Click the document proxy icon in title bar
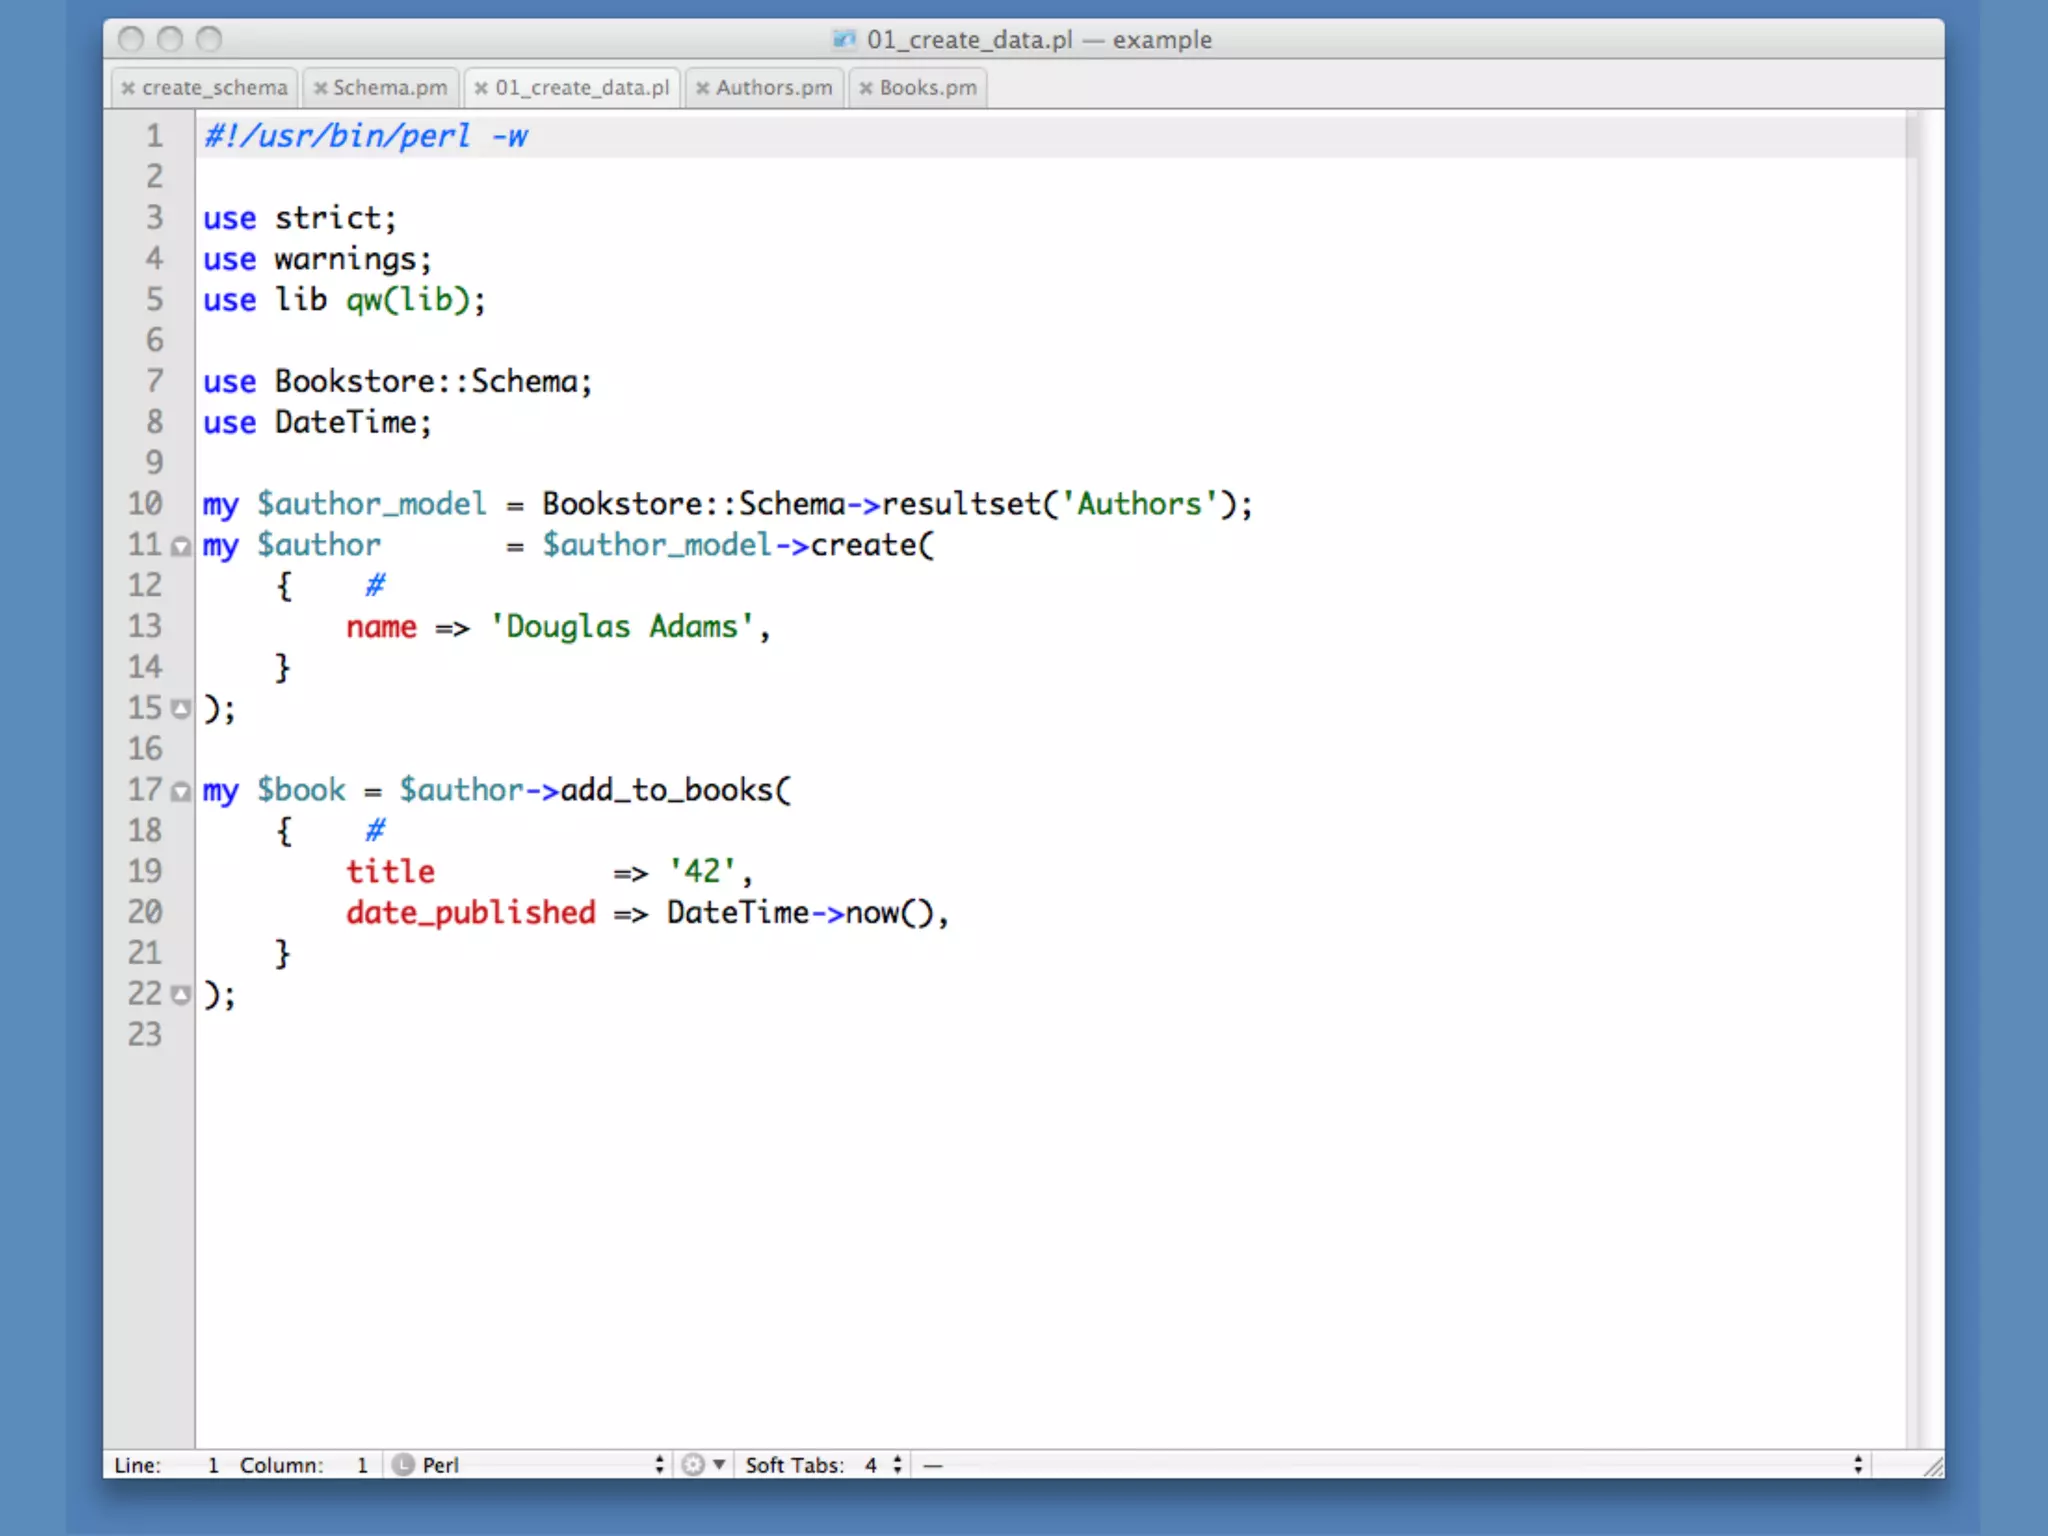The height and width of the screenshot is (1536, 2048). pyautogui.click(x=844, y=40)
